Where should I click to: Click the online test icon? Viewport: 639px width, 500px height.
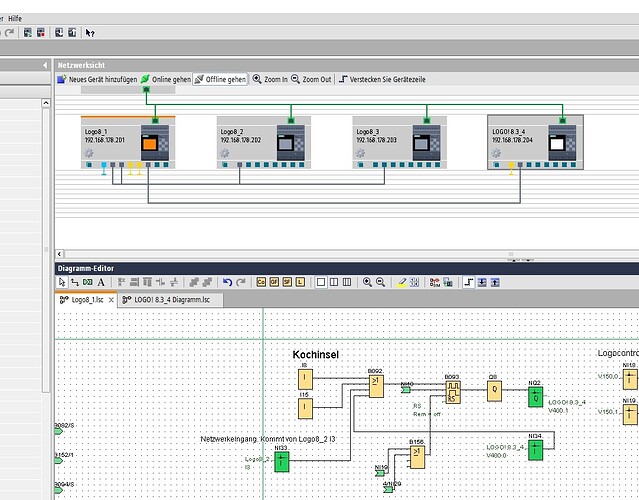(448, 282)
